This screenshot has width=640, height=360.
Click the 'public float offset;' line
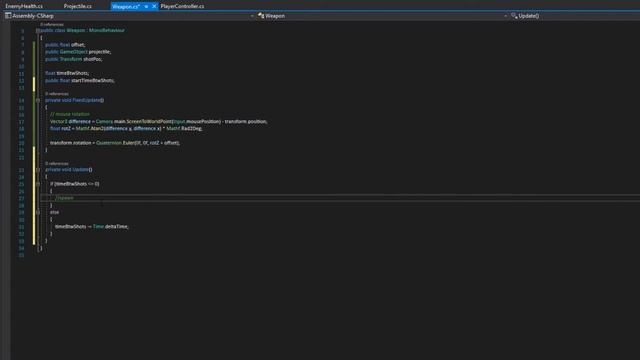[65, 44]
